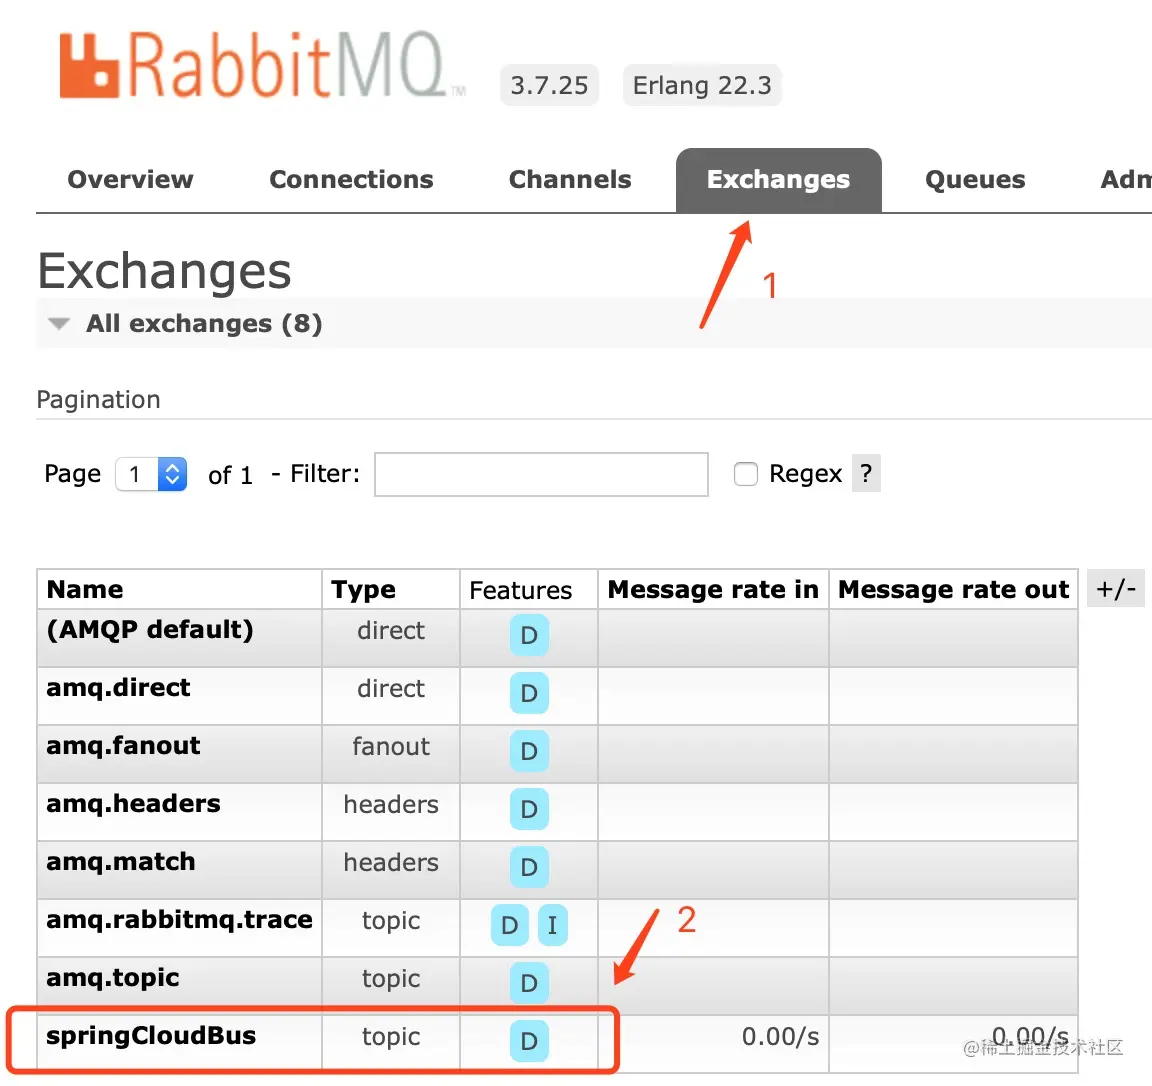Click the D badge for amq.match
This screenshot has width=1152, height=1086.
pyautogui.click(x=529, y=867)
